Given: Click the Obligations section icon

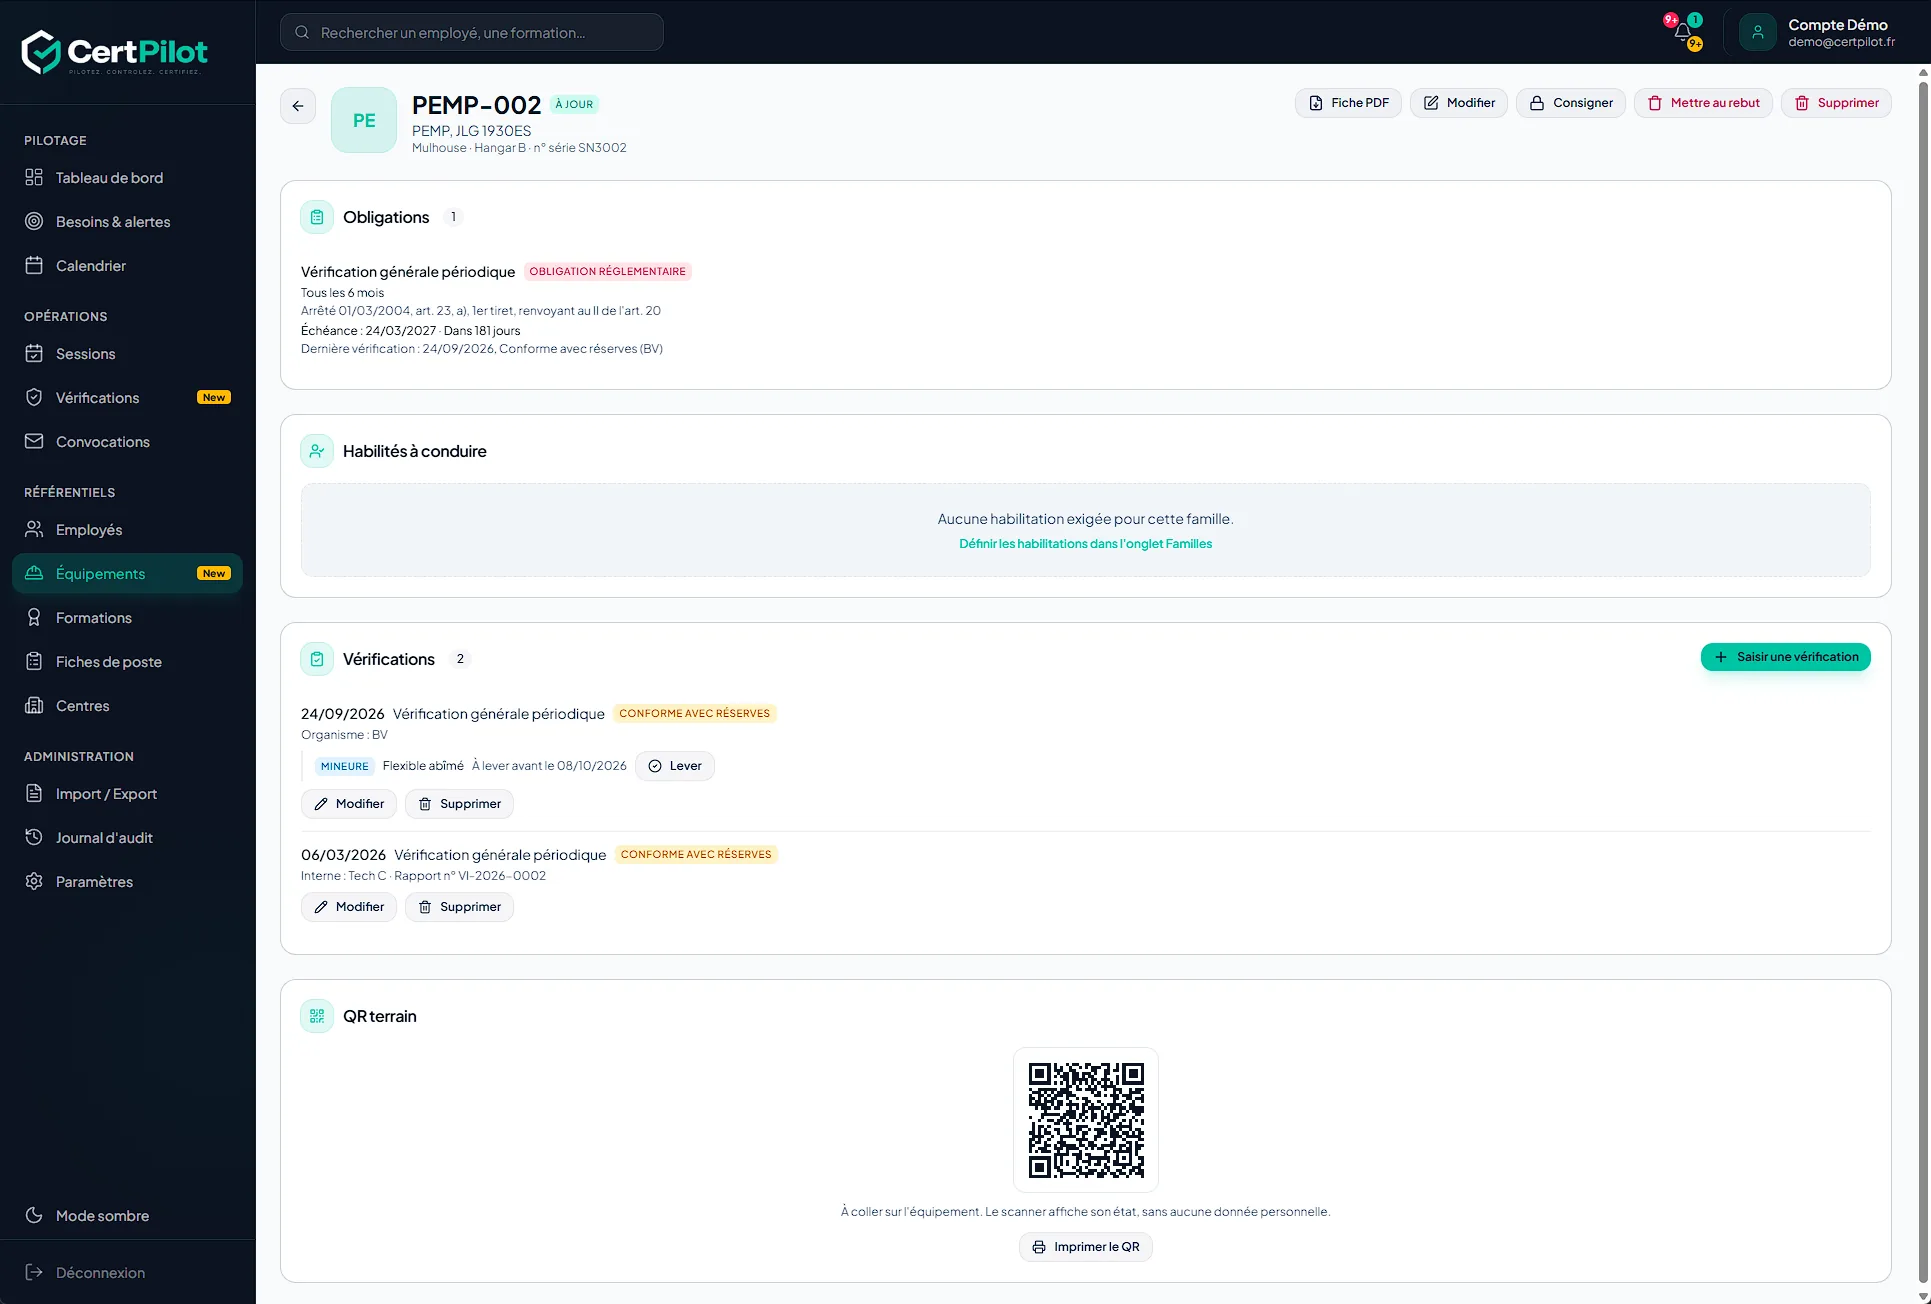Looking at the screenshot, I should tap(317, 217).
